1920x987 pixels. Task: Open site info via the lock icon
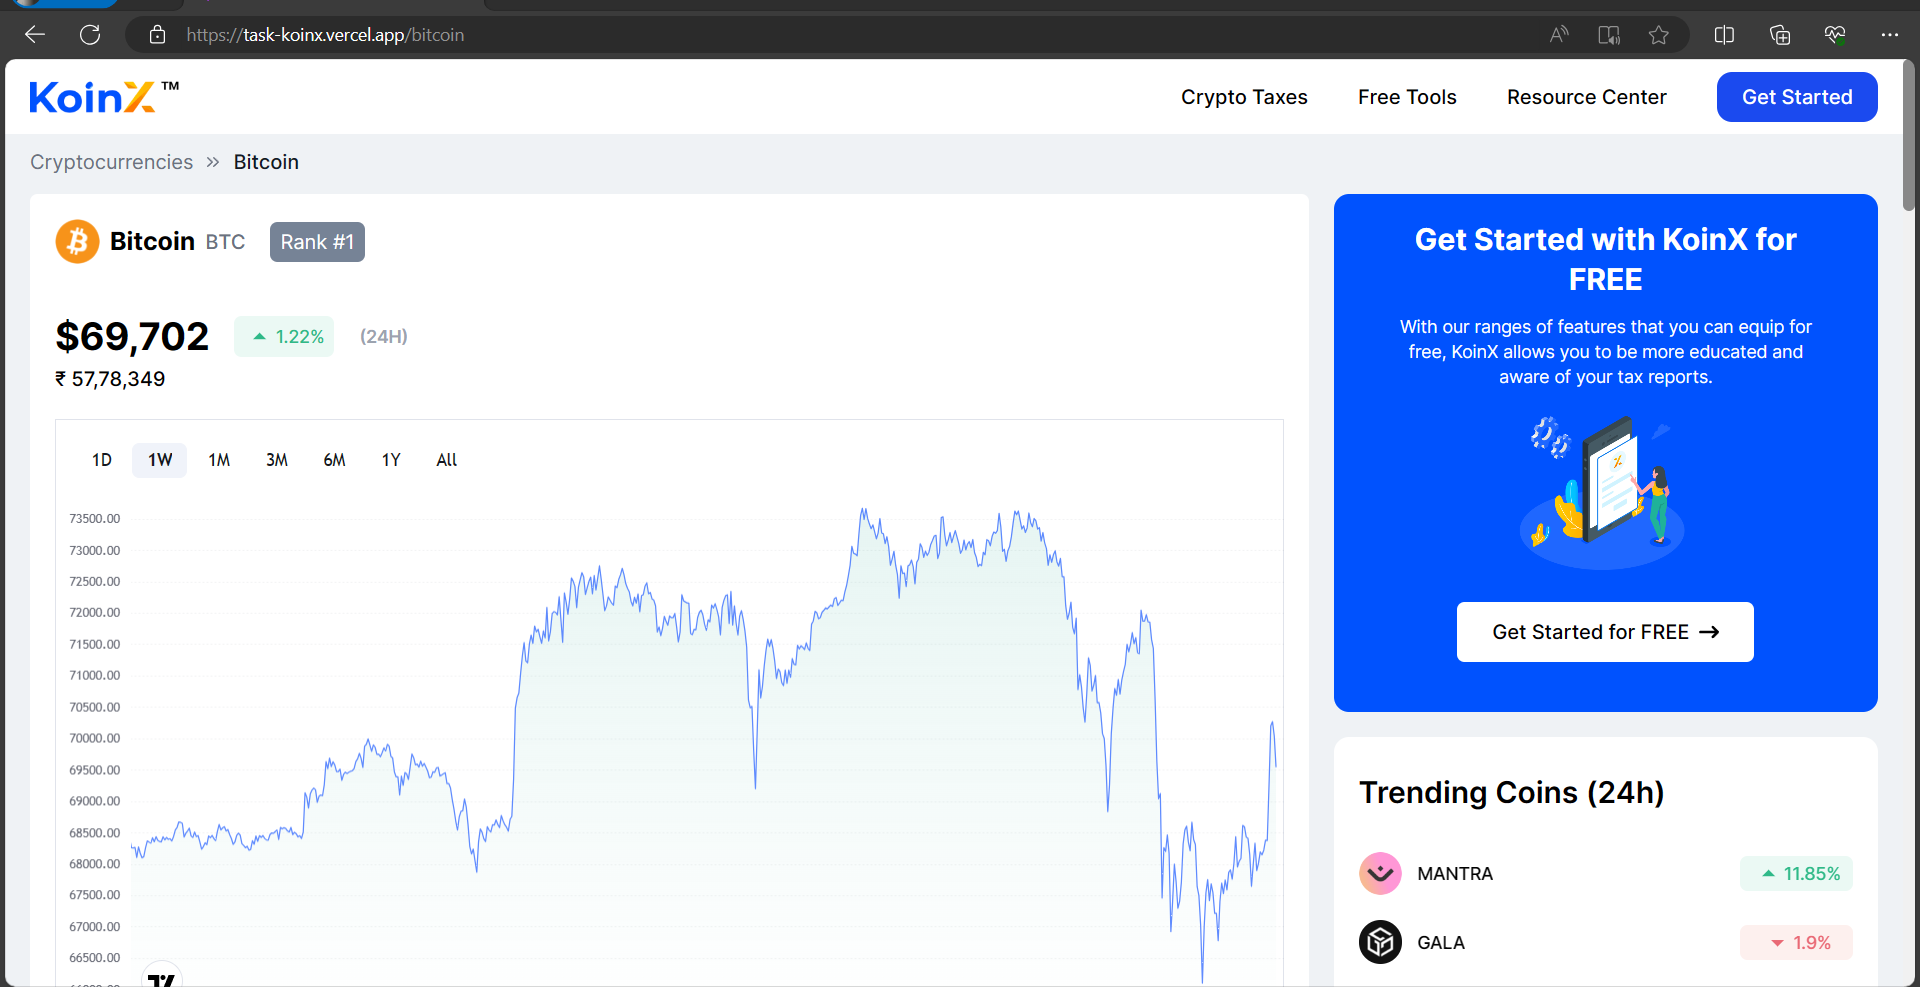157,35
